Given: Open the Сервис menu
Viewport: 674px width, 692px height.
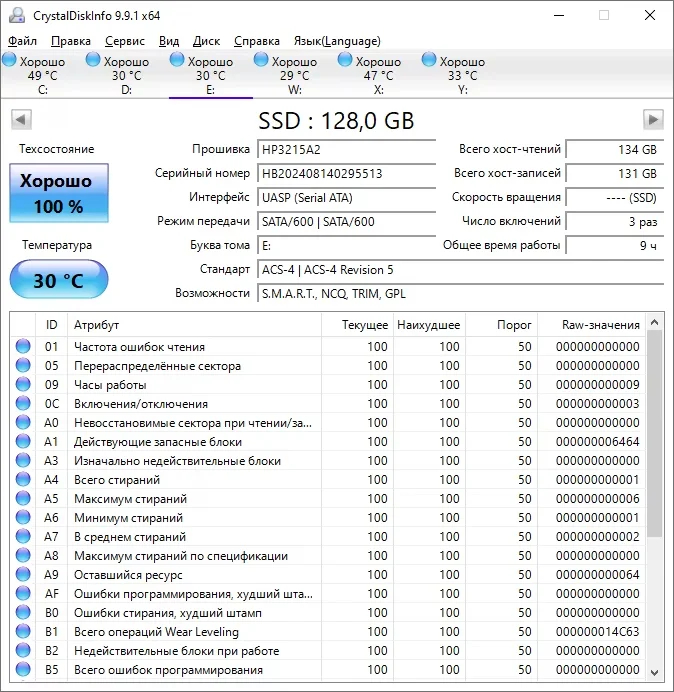Looking at the screenshot, I should click(x=124, y=41).
